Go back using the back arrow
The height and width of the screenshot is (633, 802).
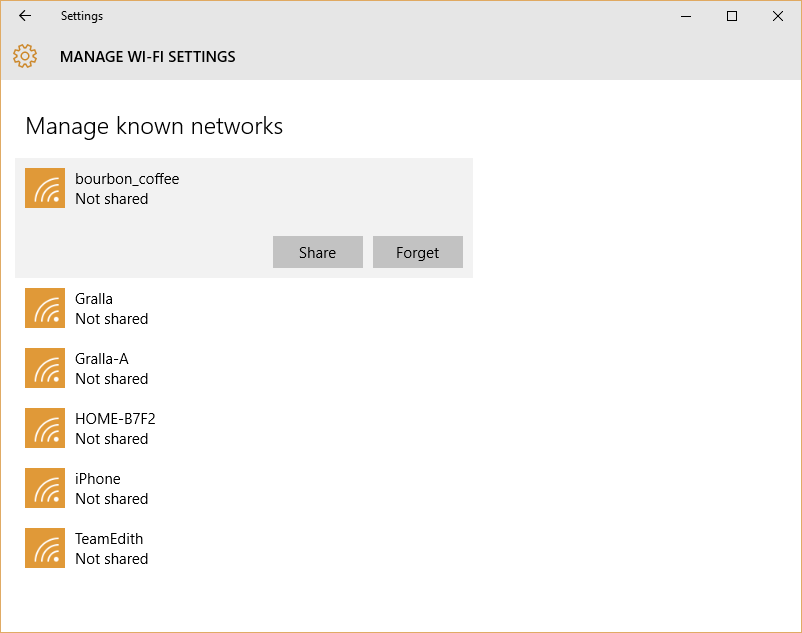click(x=25, y=16)
